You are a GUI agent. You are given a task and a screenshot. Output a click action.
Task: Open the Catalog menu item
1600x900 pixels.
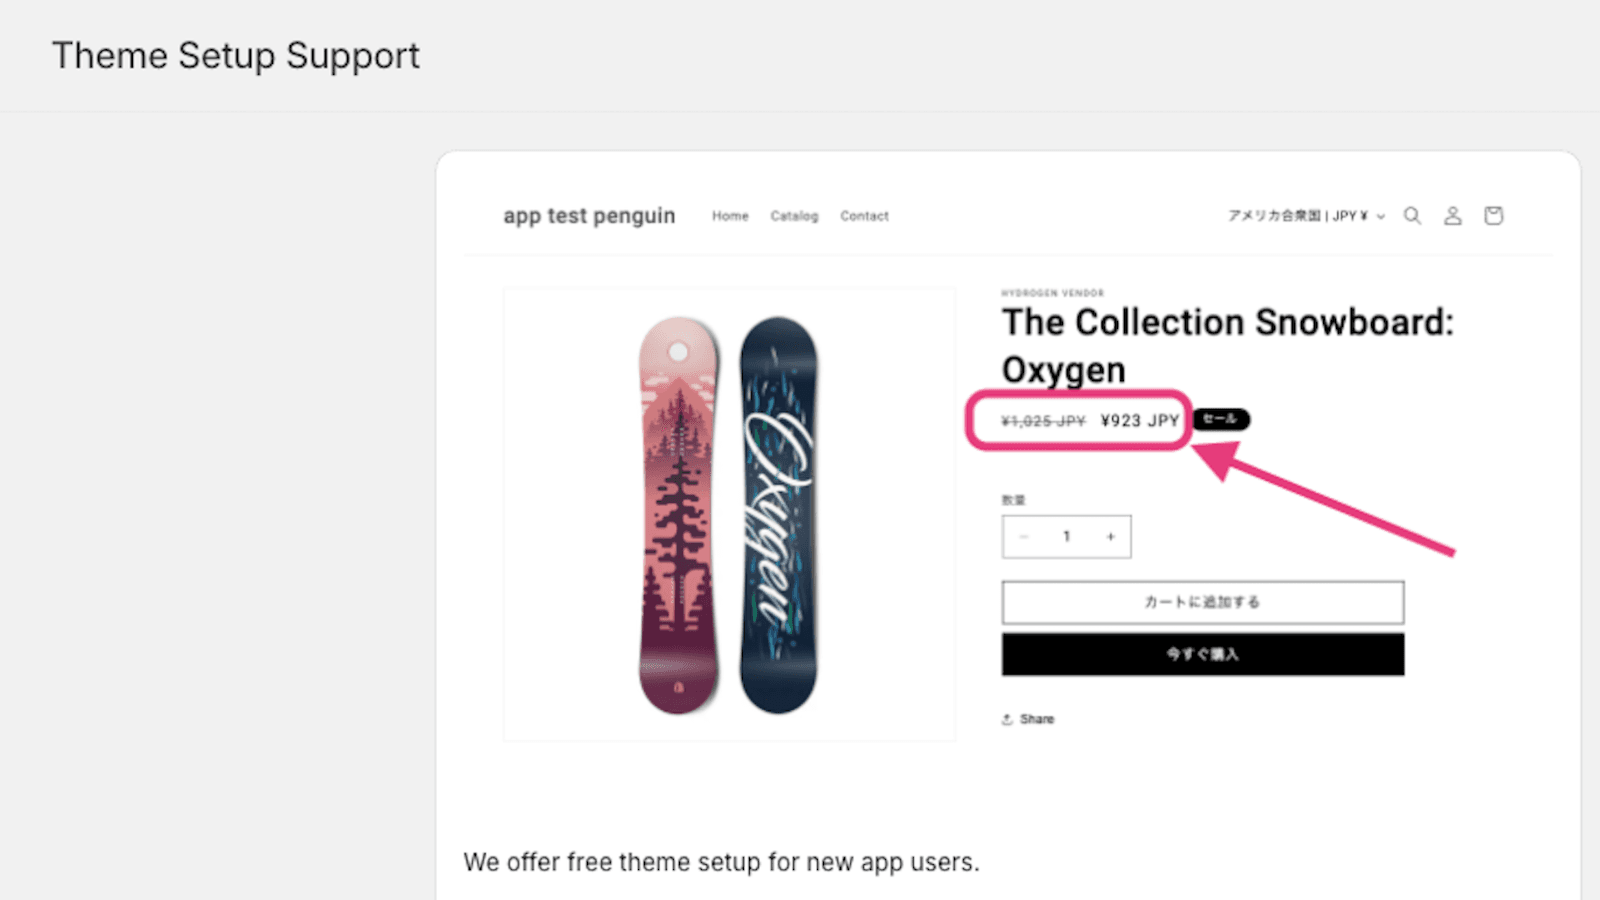(x=794, y=216)
